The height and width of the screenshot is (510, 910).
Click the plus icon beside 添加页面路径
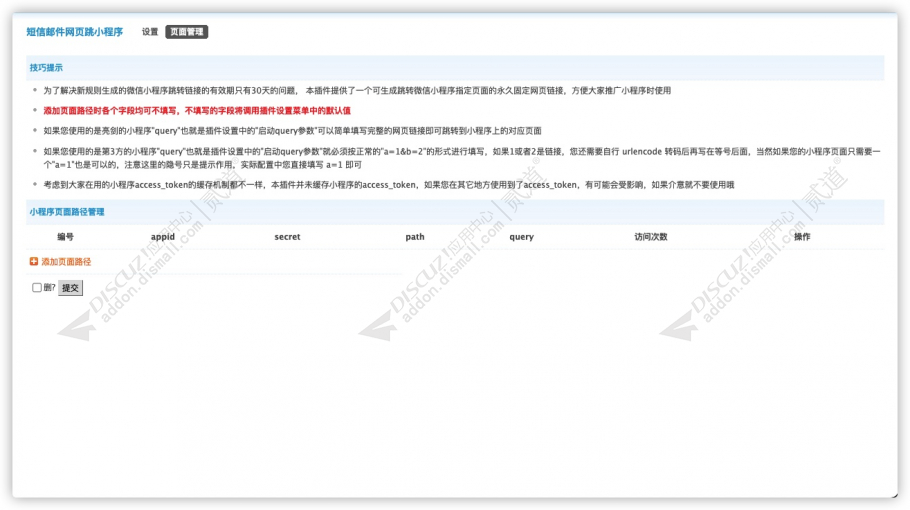34,262
